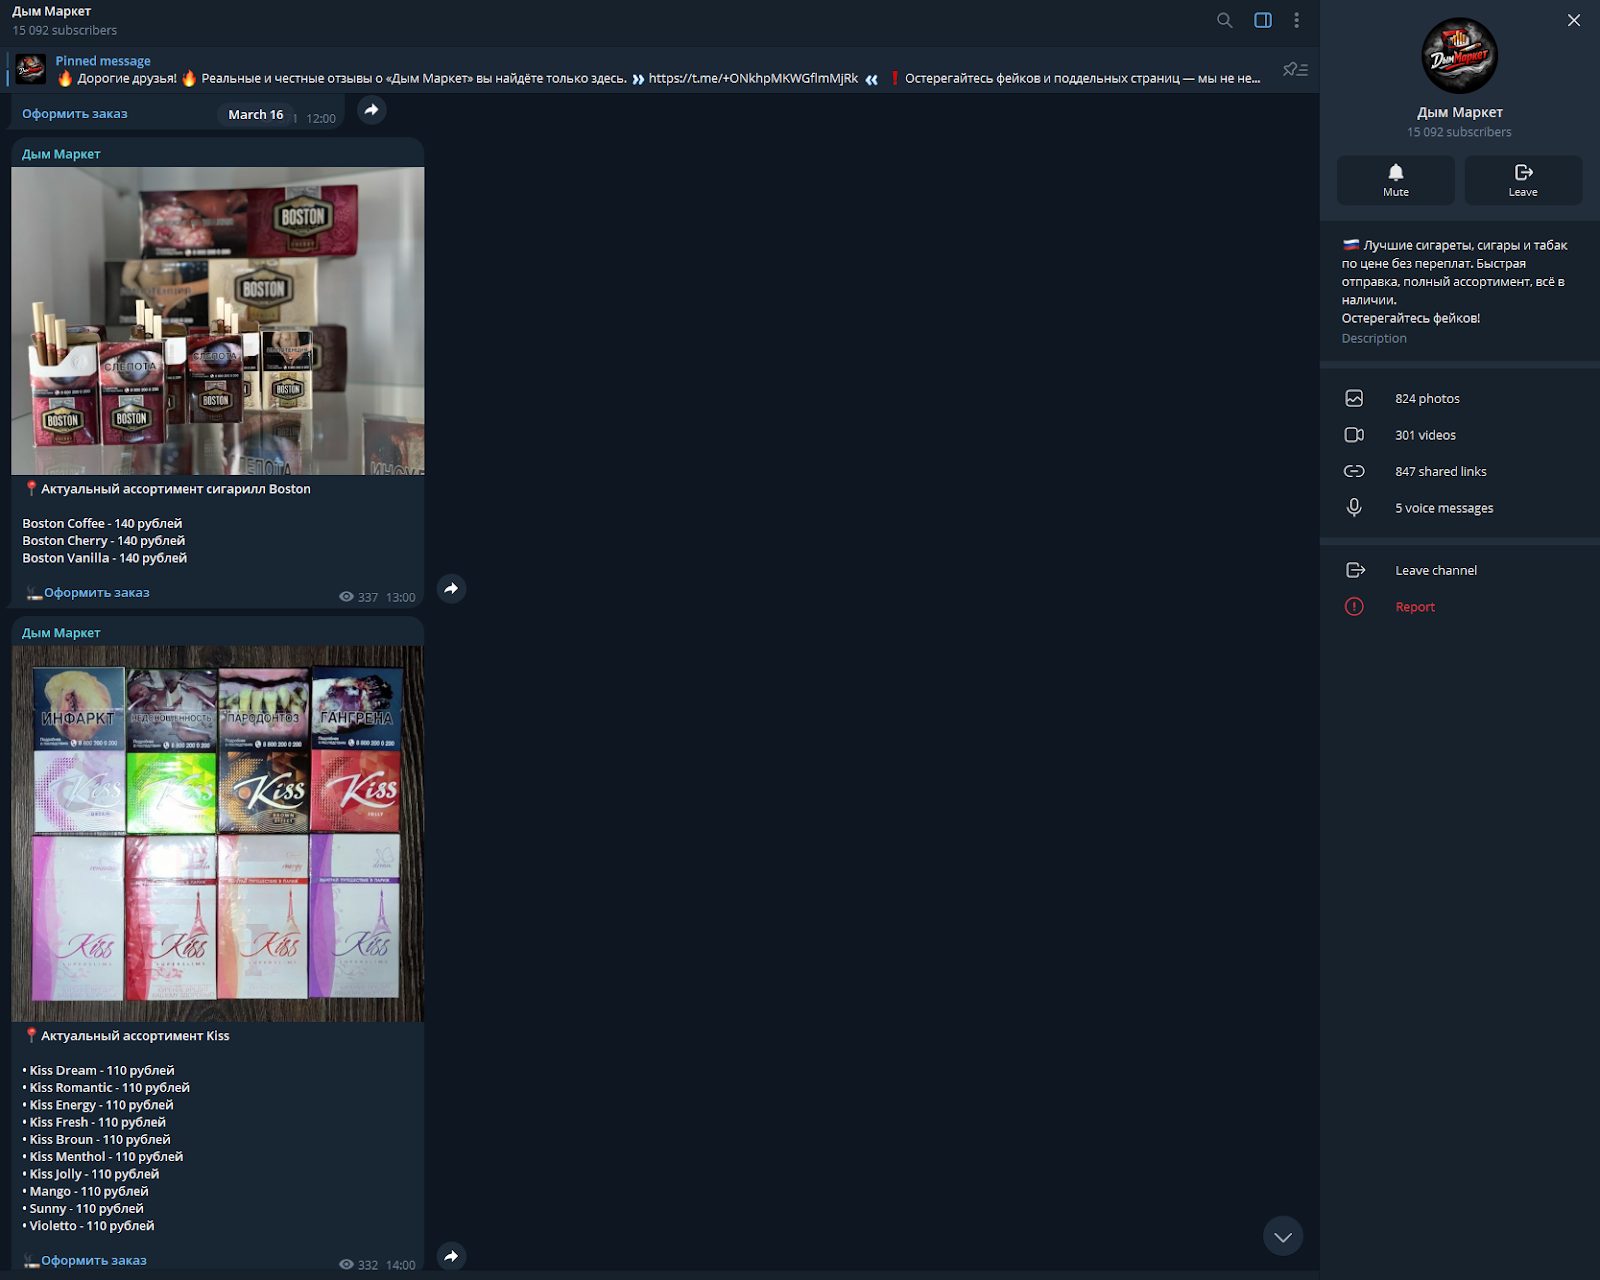This screenshot has height=1280, width=1600.
Task: Open channel search magnifier icon
Action: tap(1224, 20)
